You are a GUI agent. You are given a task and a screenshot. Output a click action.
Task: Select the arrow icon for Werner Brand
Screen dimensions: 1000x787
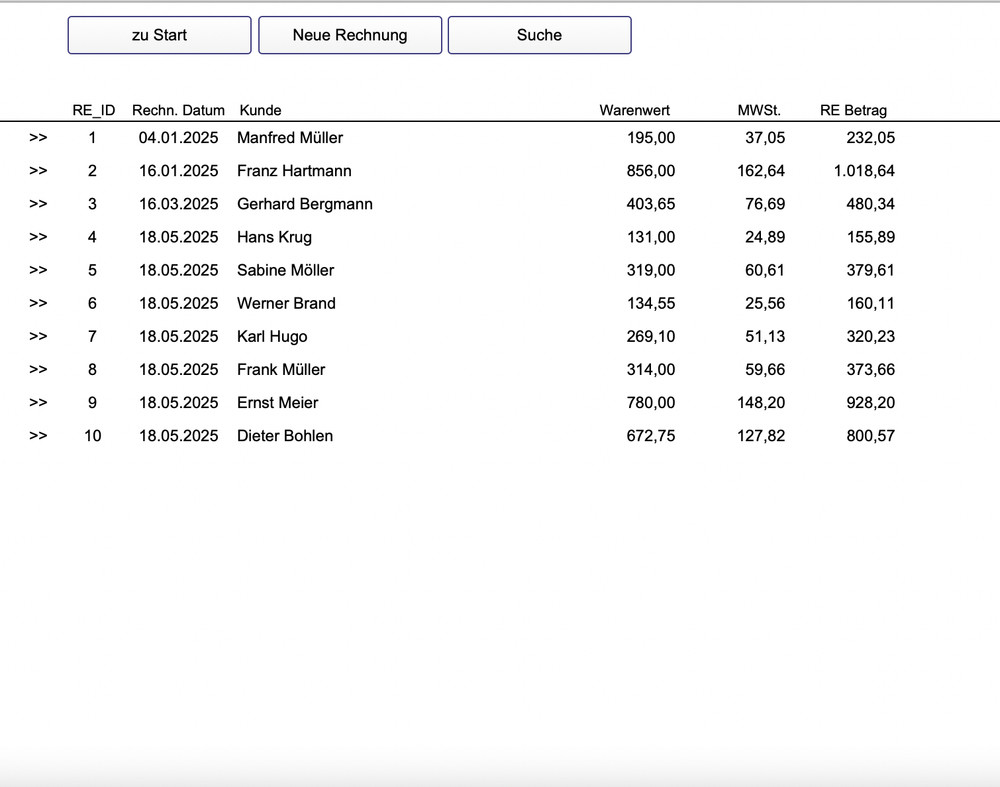38,303
